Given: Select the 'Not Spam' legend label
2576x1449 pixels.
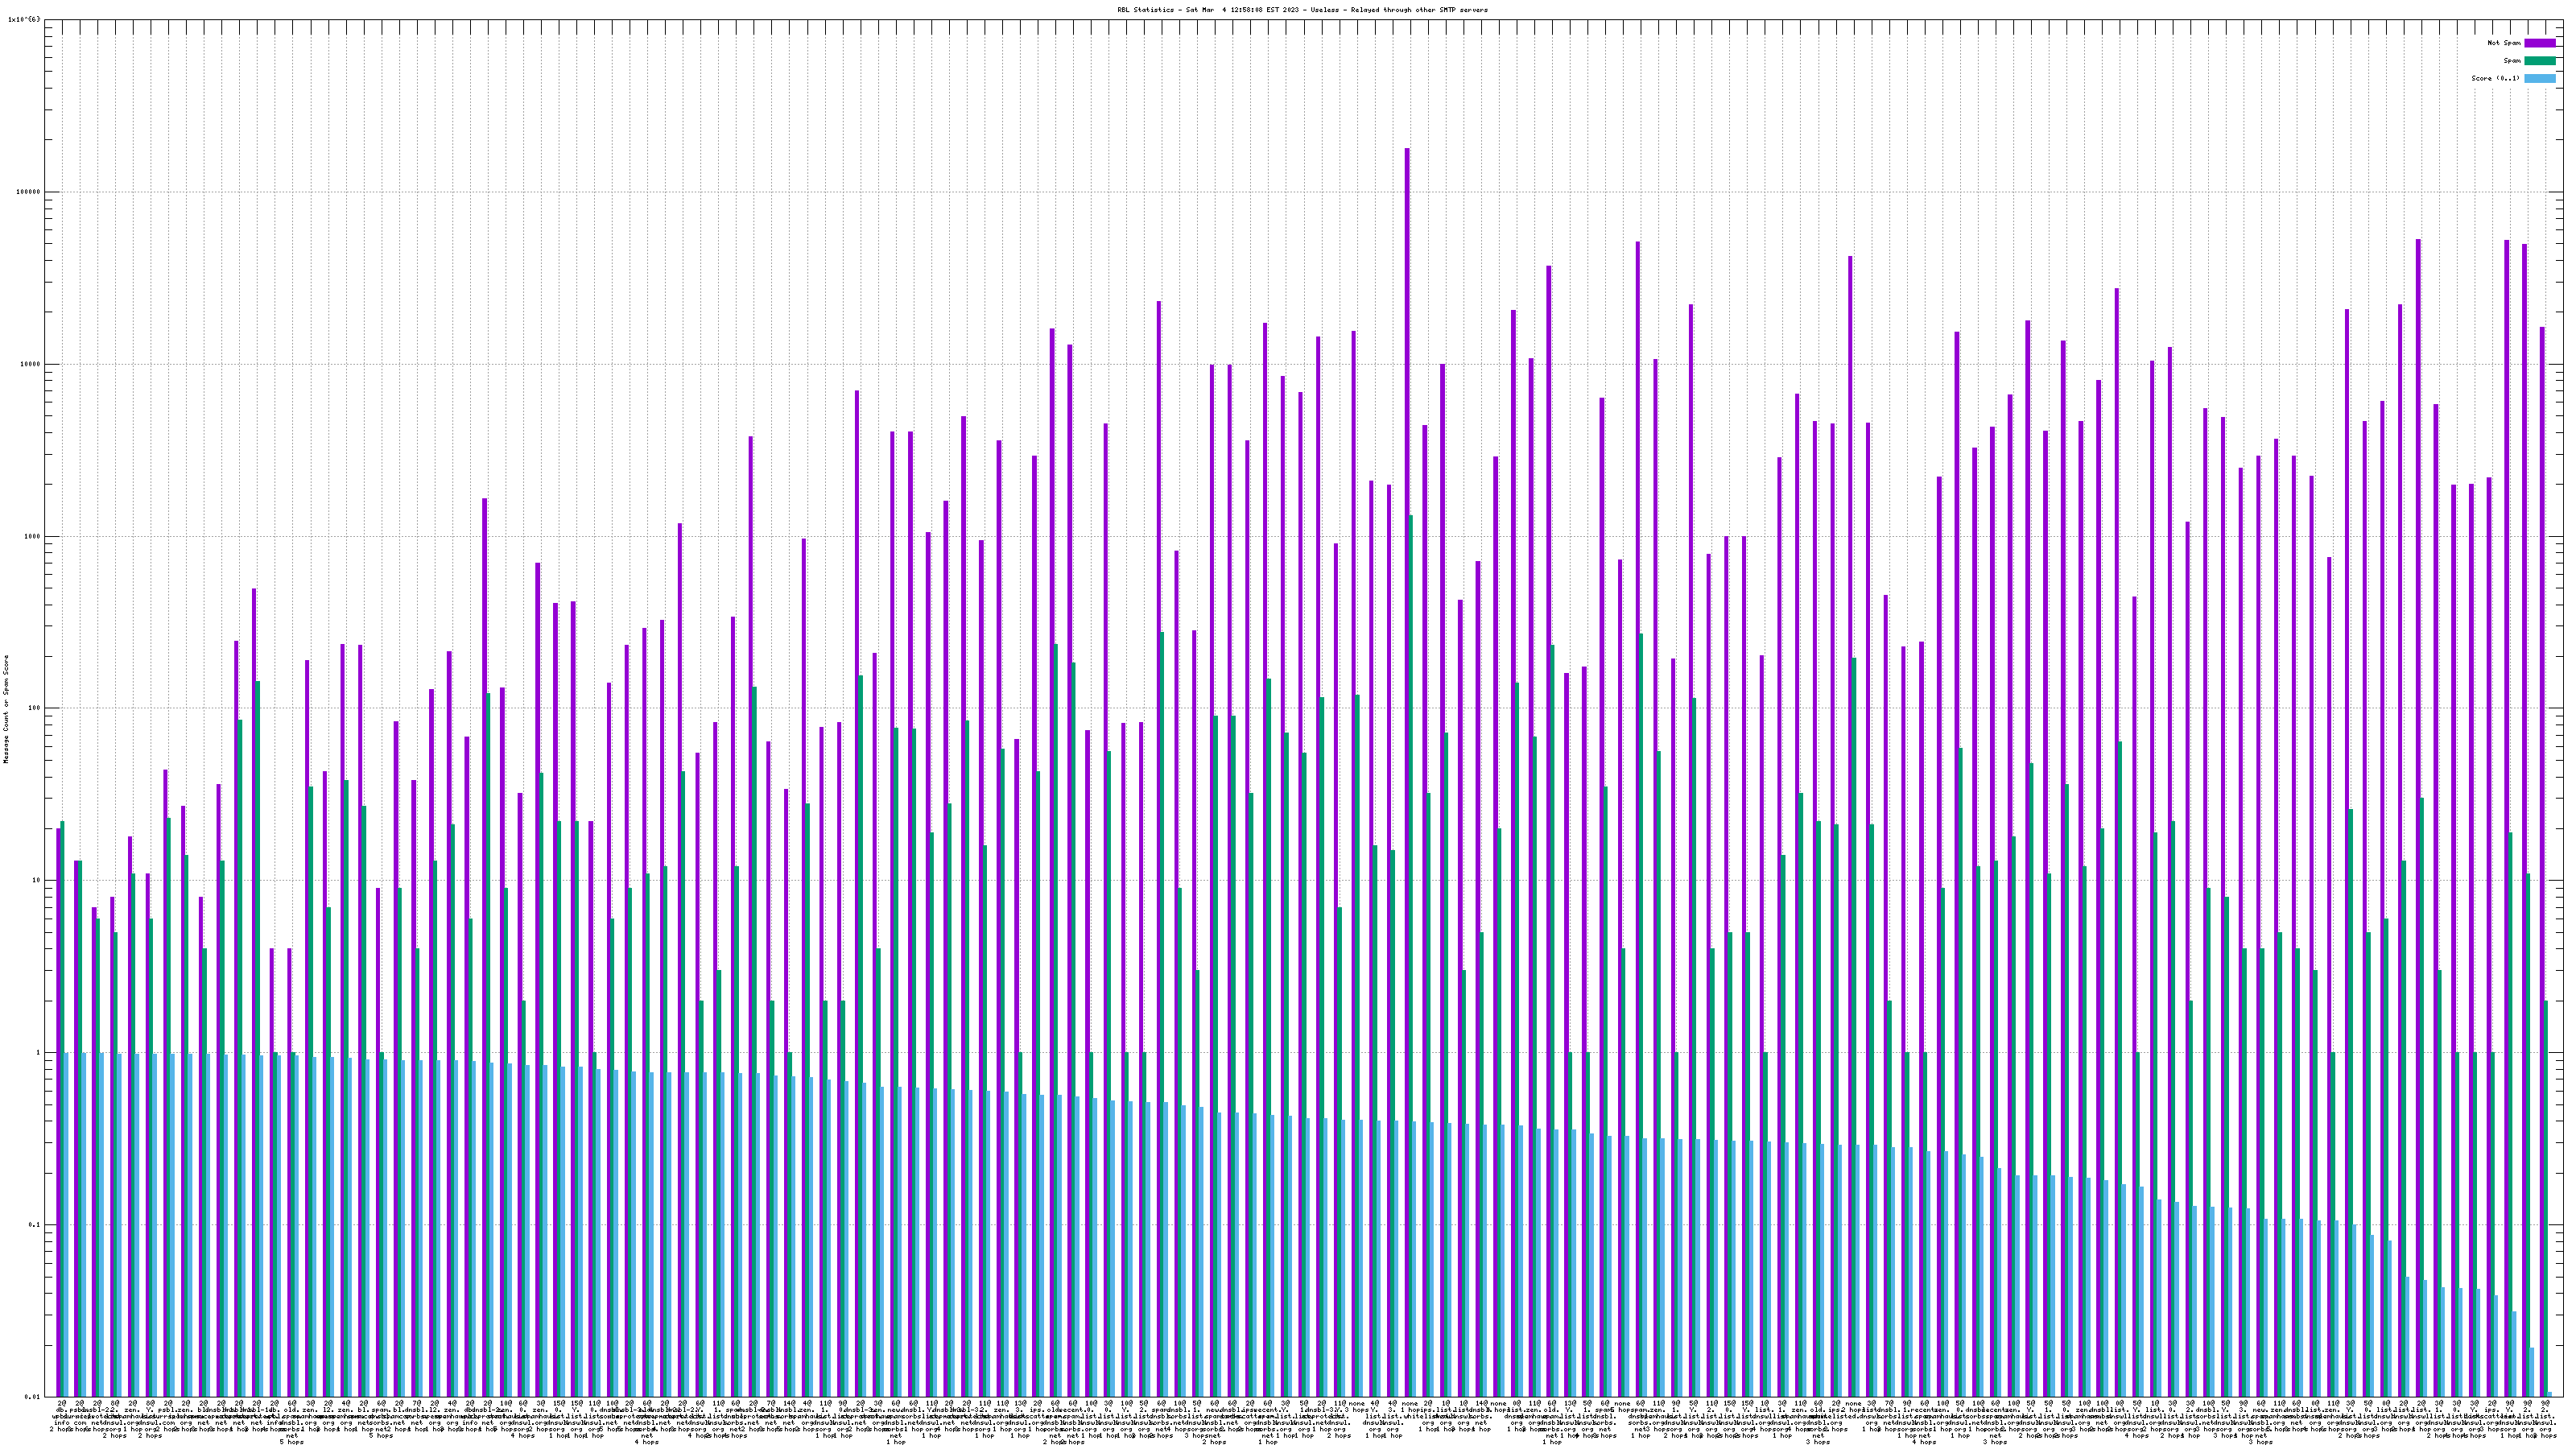Looking at the screenshot, I should point(2504,43).
